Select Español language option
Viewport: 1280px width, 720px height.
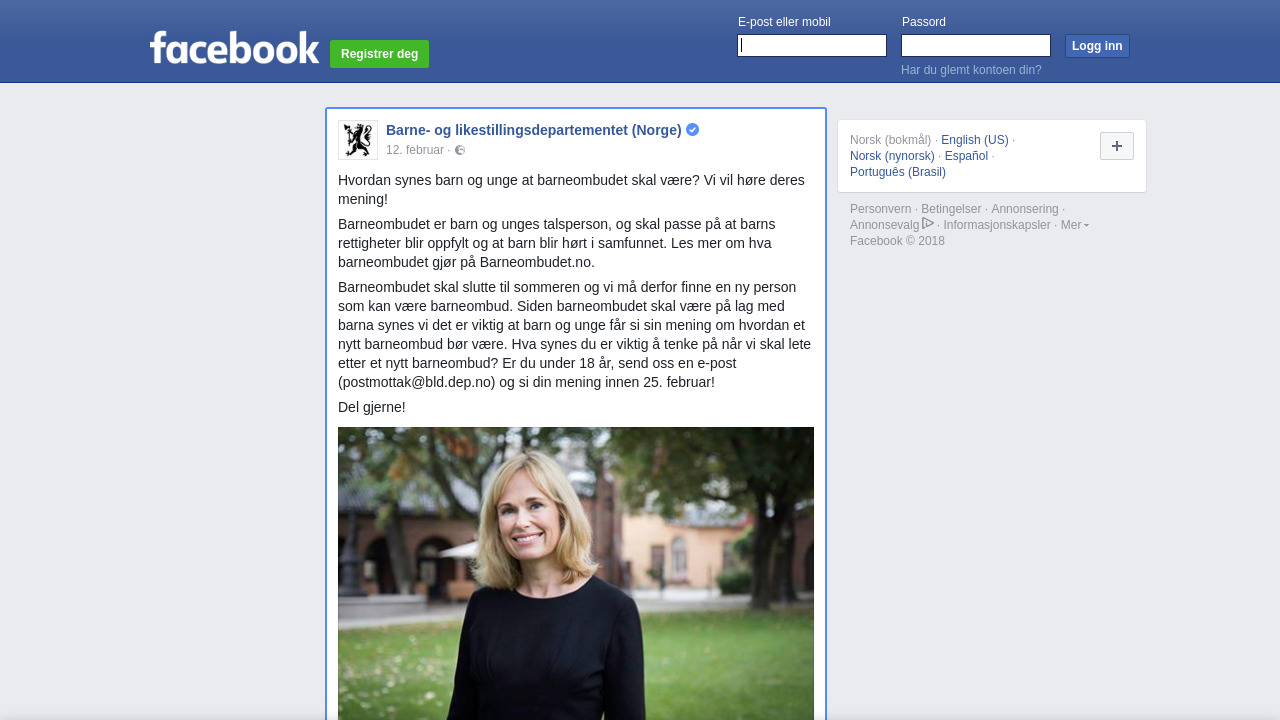tap(966, 156)
